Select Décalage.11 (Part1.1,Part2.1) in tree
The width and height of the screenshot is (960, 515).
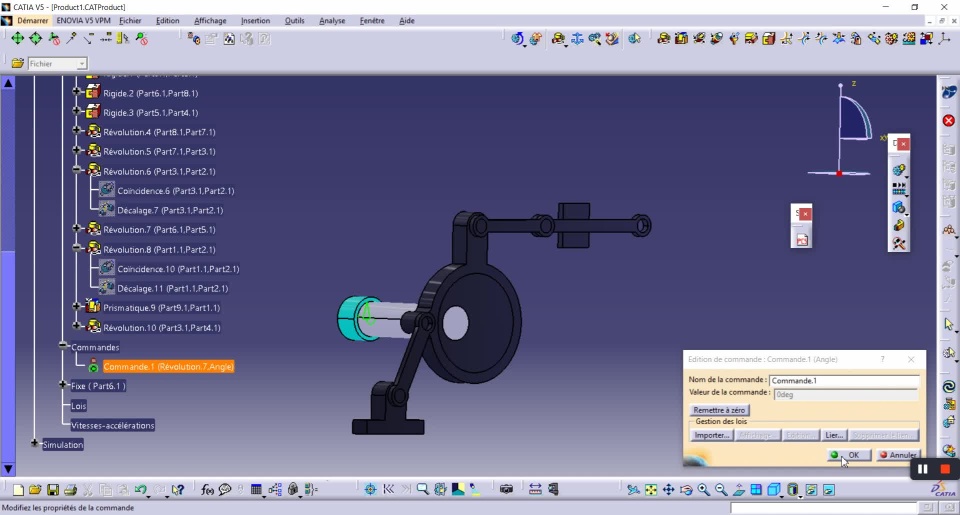[x=172, y=288]
